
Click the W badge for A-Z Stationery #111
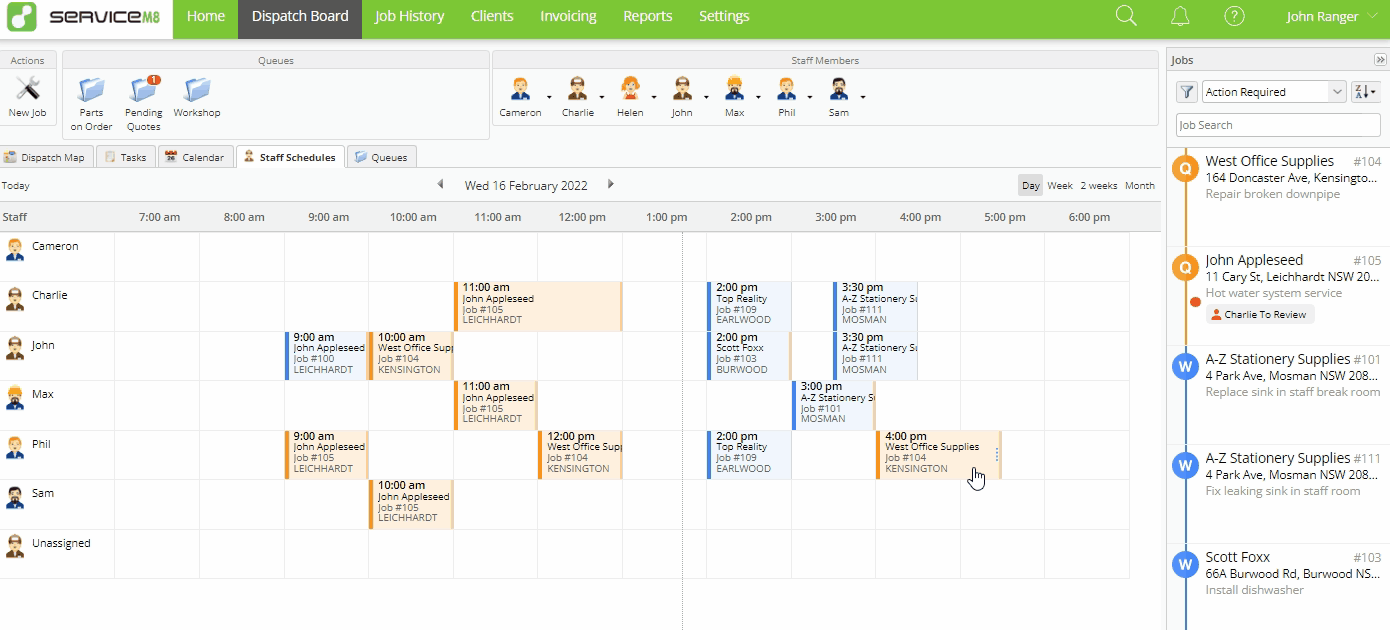[x=1185, y=466]
